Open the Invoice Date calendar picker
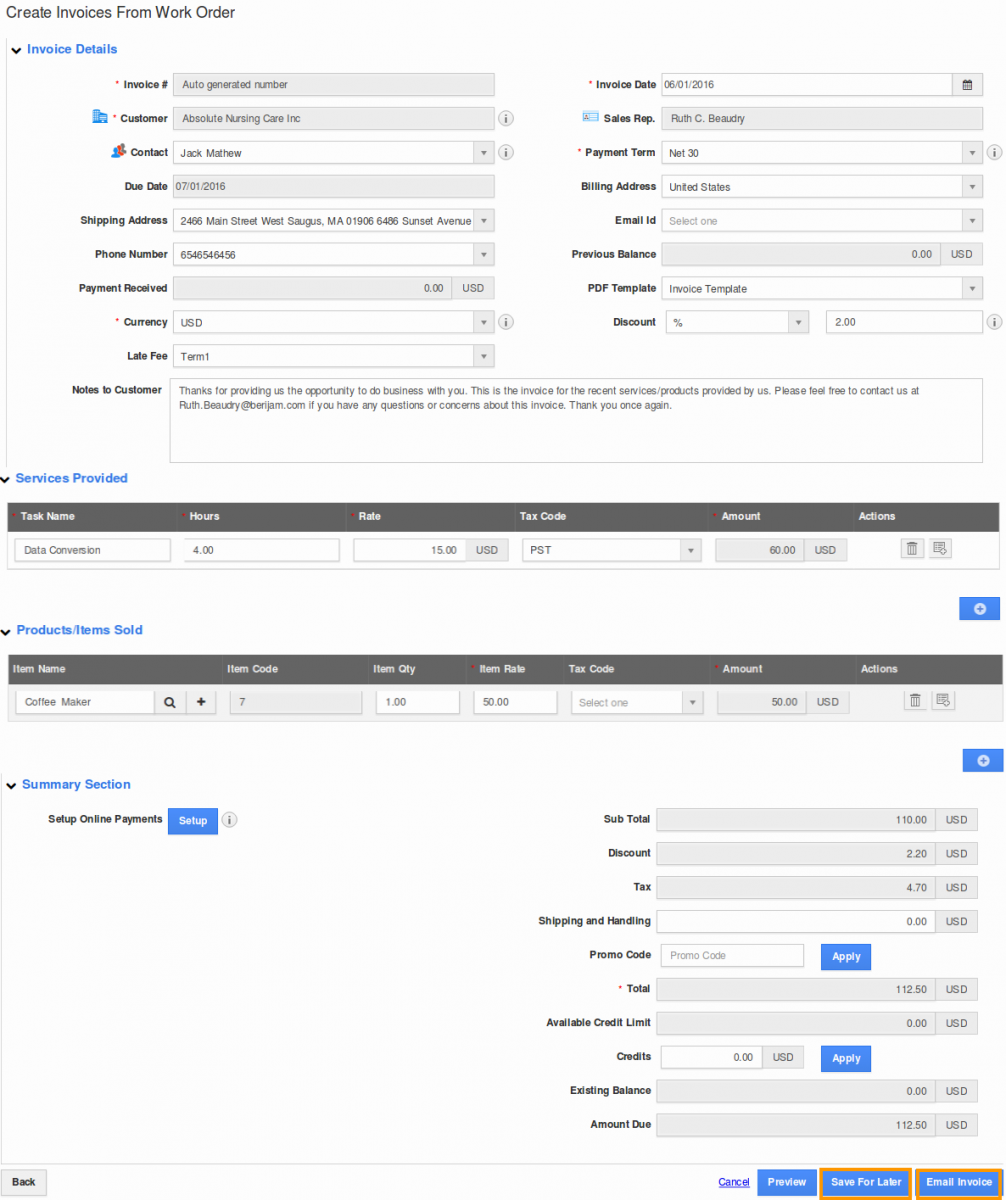Screen dimensions: 1006x1200 coord(967,85)
